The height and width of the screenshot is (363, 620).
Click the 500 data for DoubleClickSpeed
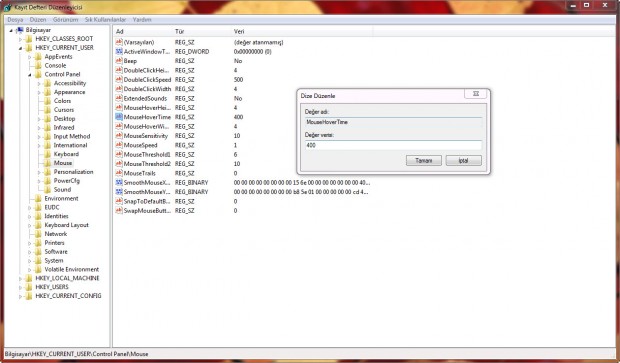238,79
